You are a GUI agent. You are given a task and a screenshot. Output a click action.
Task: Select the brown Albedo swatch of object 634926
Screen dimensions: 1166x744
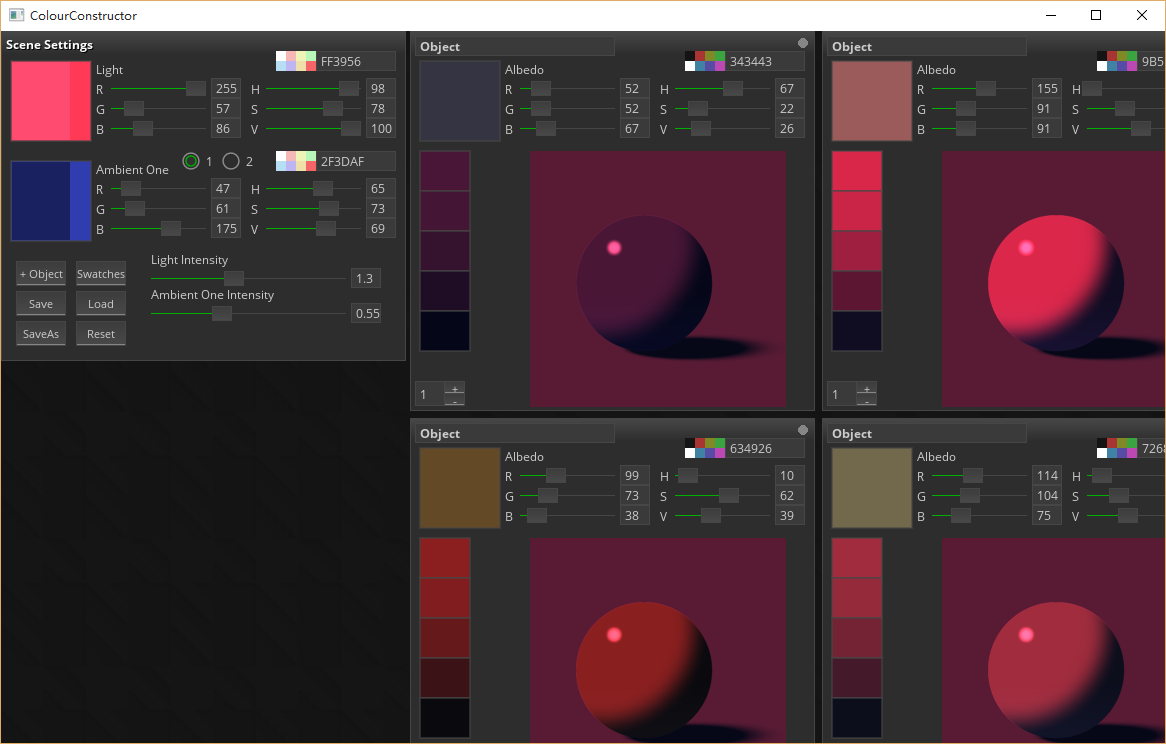[x=459, y=487]
